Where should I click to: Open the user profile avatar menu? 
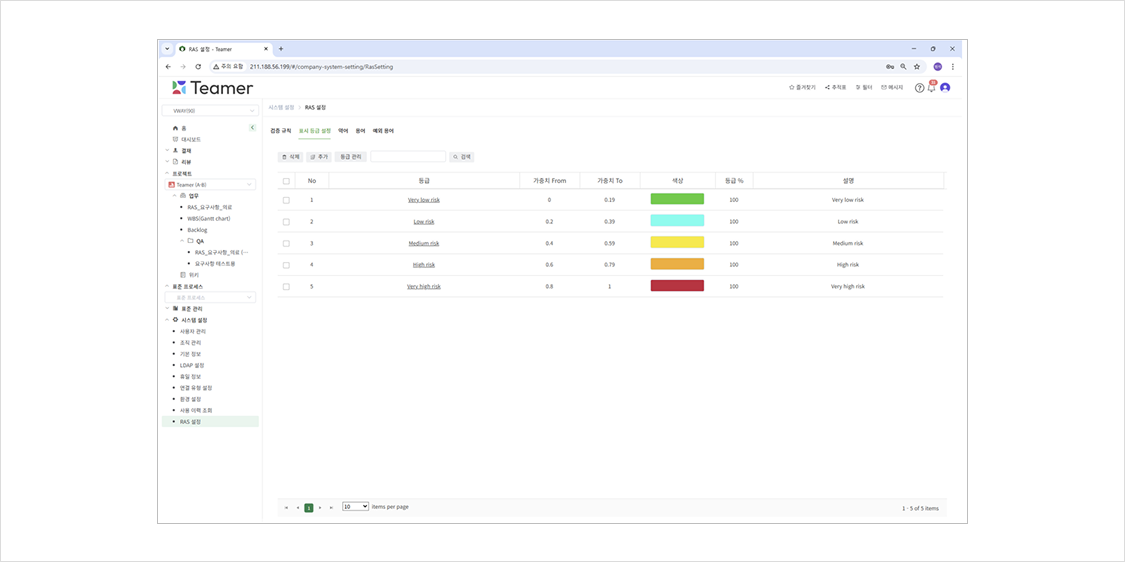[x=945, y=88]
